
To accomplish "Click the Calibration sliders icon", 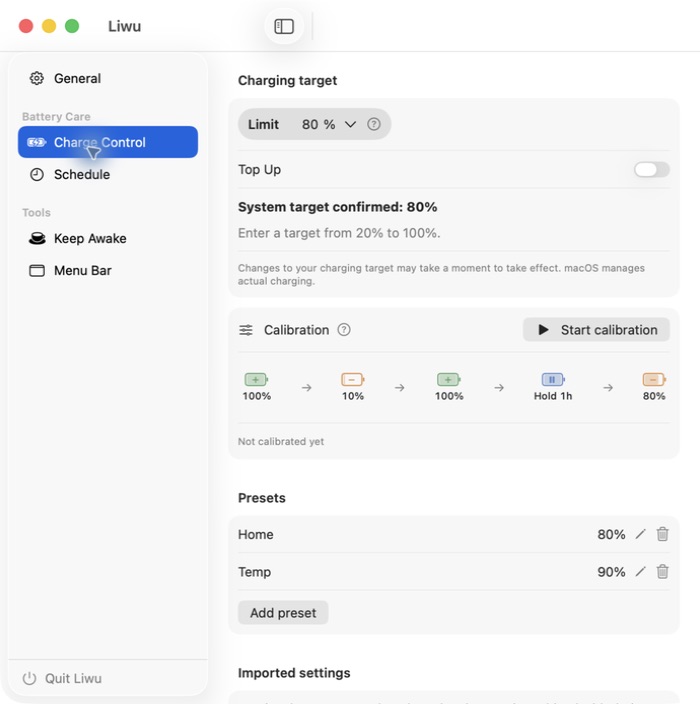I will (246, 330).
